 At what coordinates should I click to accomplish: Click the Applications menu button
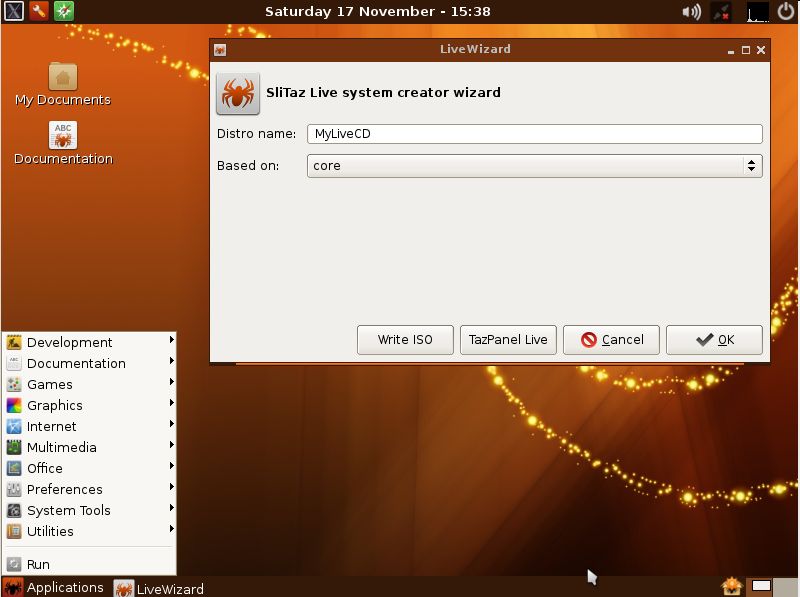[x=54, y=587]
